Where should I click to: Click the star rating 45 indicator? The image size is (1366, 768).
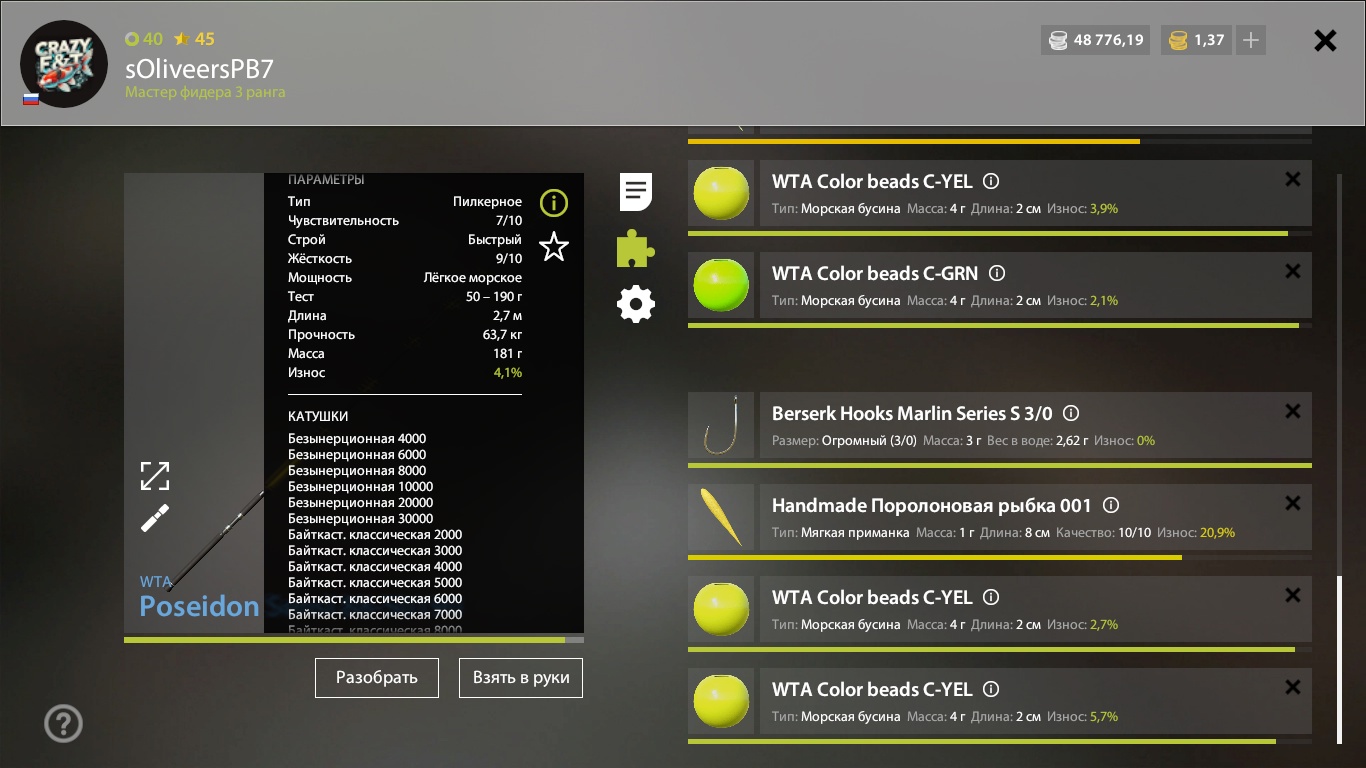click(194, 39)
